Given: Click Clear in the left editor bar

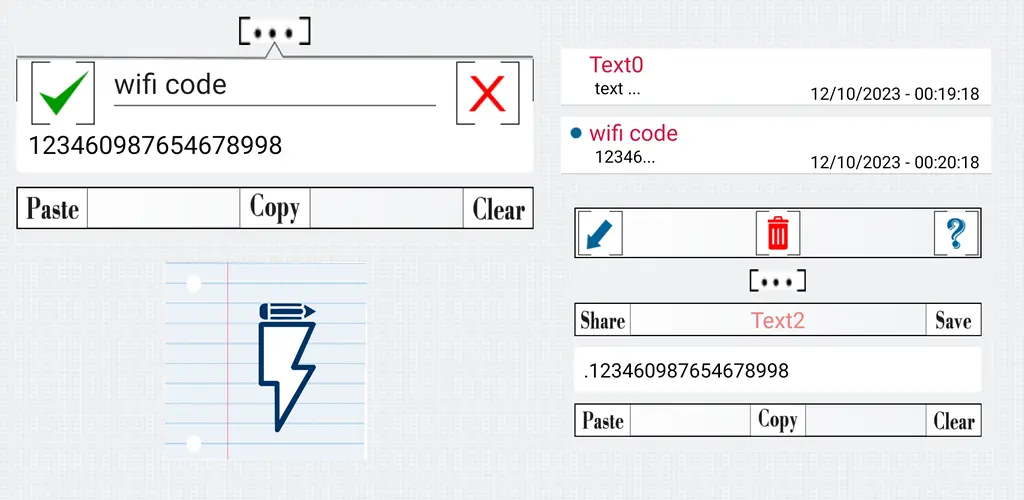Looking at the screenshot, I should click(498, 208).
